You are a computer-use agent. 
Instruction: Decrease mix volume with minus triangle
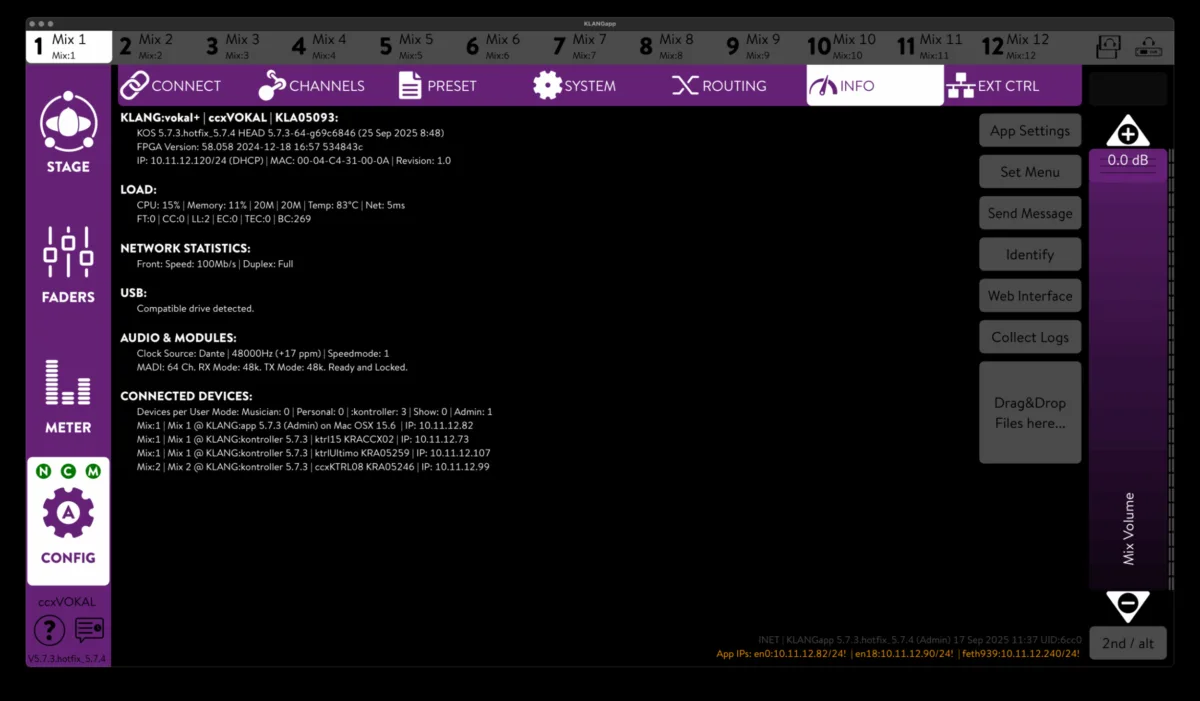click(1127, 605)
